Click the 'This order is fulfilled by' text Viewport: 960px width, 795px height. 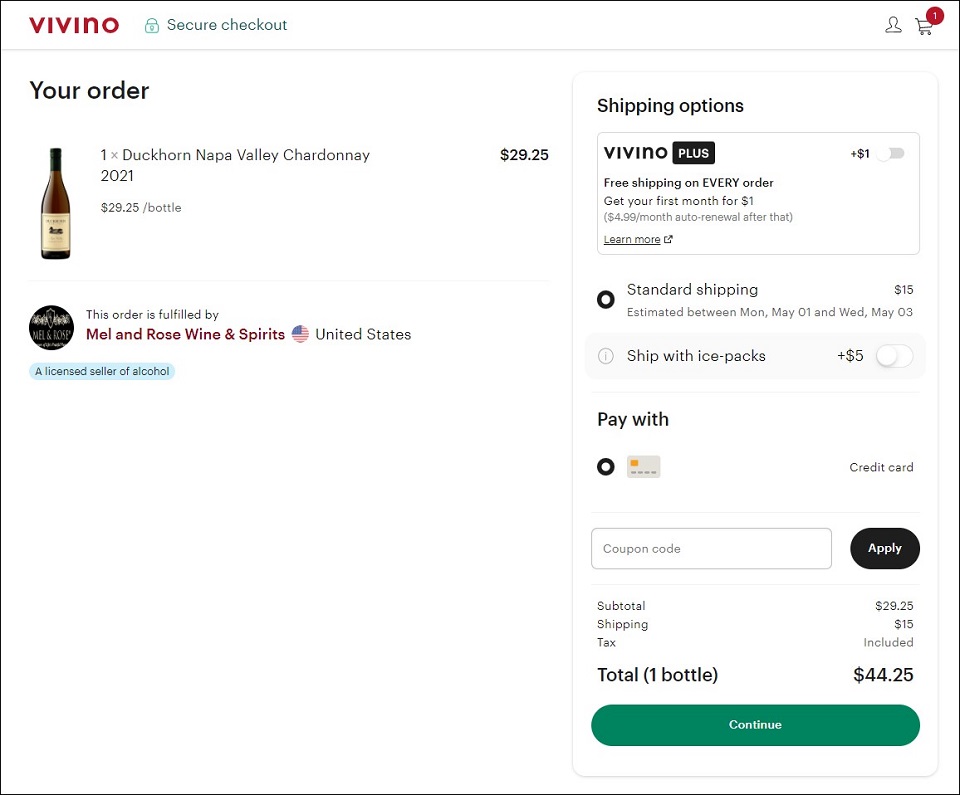click(x=152, y=315)
